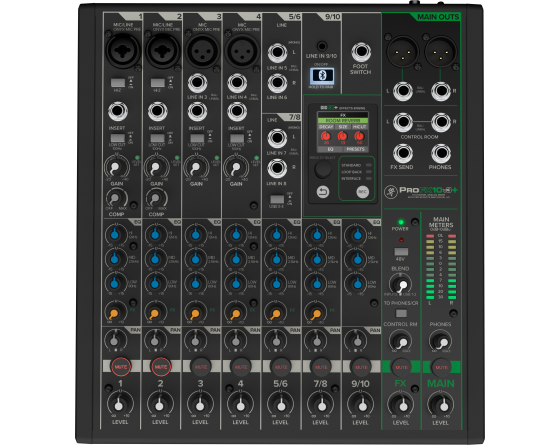
Task: Toggle the 48V phantom power switch
Action: 401,251
